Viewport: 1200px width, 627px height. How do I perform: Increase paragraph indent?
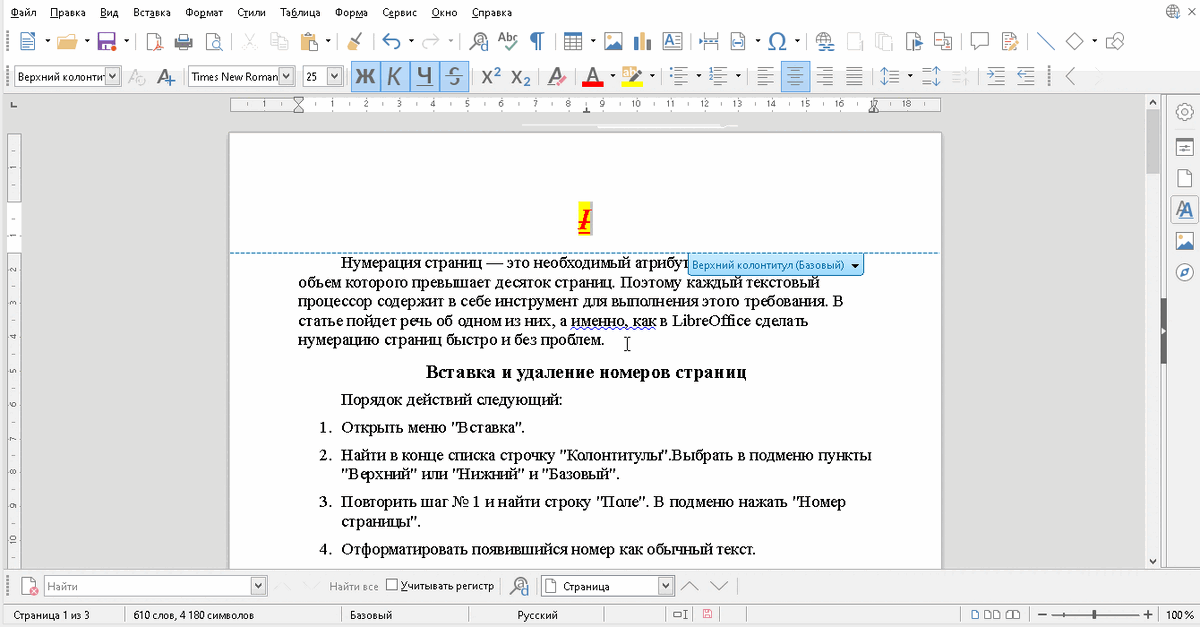pos(996,76)
